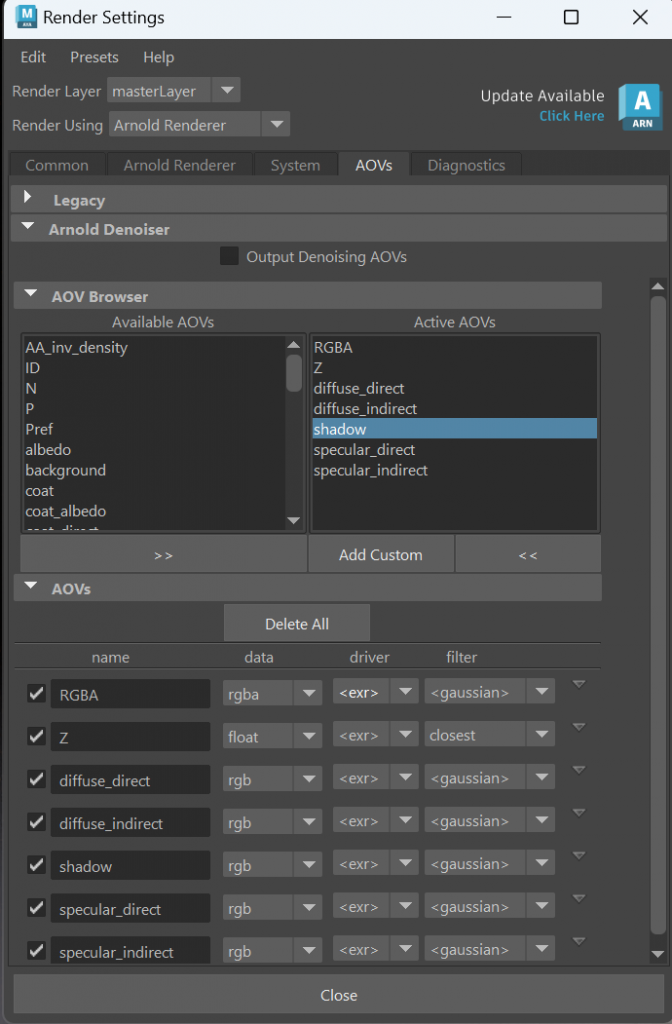Select the AOVs tab

(x=374, y=165)
